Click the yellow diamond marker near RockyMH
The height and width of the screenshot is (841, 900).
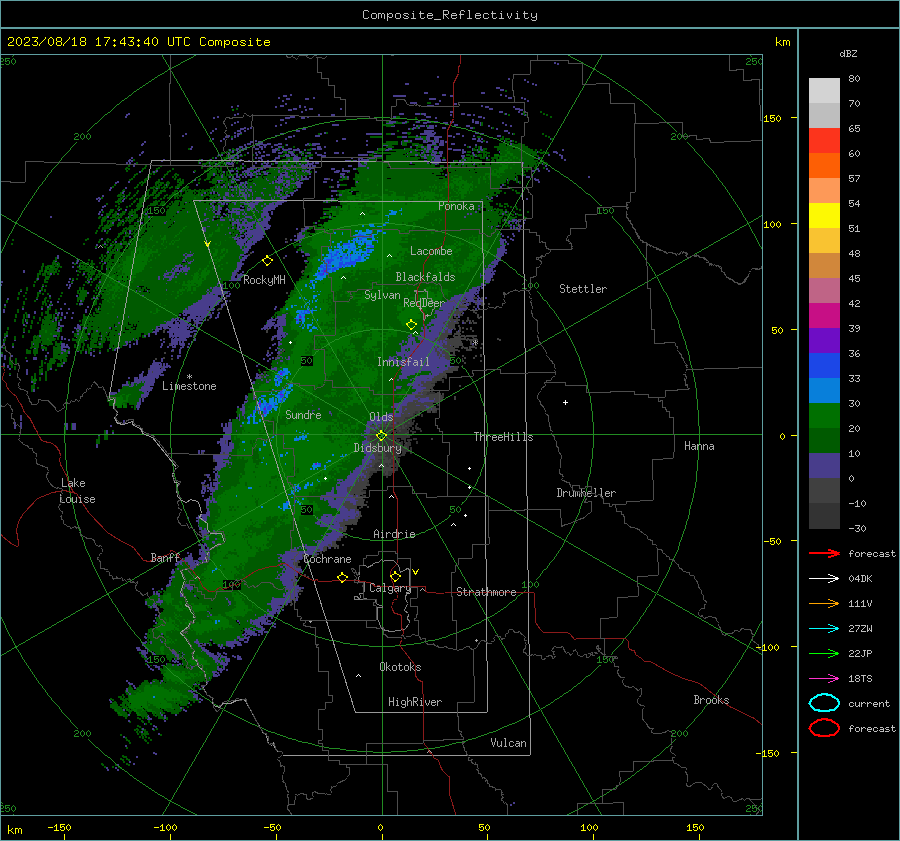[267, 261]
